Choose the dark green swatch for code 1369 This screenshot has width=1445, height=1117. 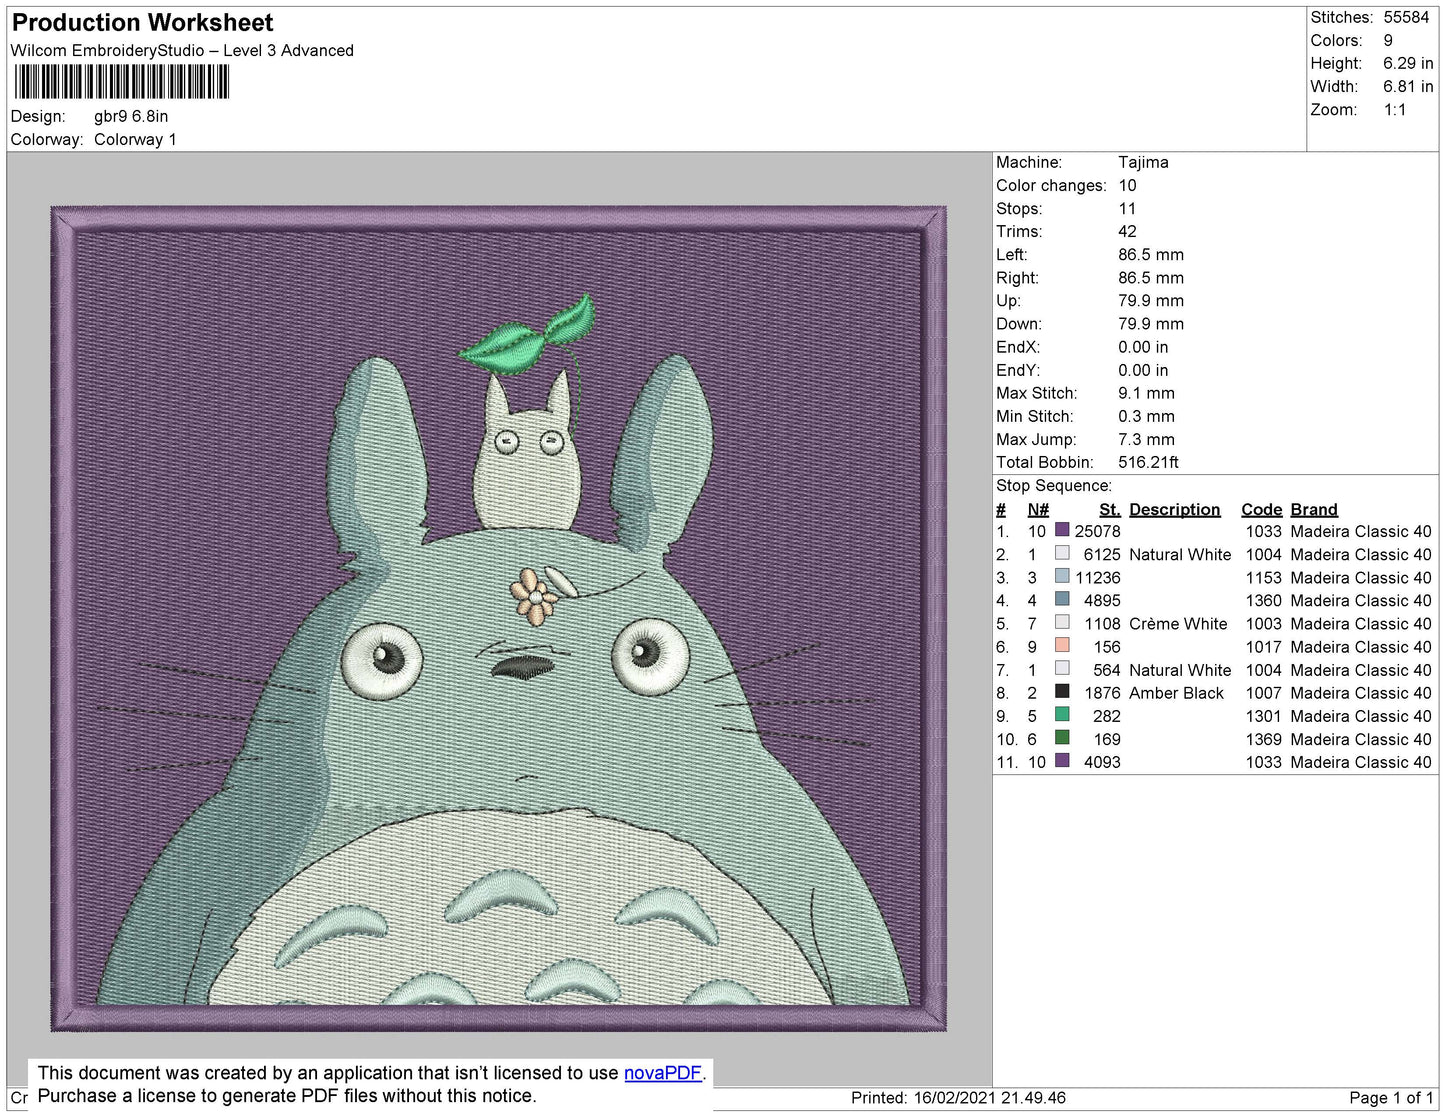tap(1062, 738)
